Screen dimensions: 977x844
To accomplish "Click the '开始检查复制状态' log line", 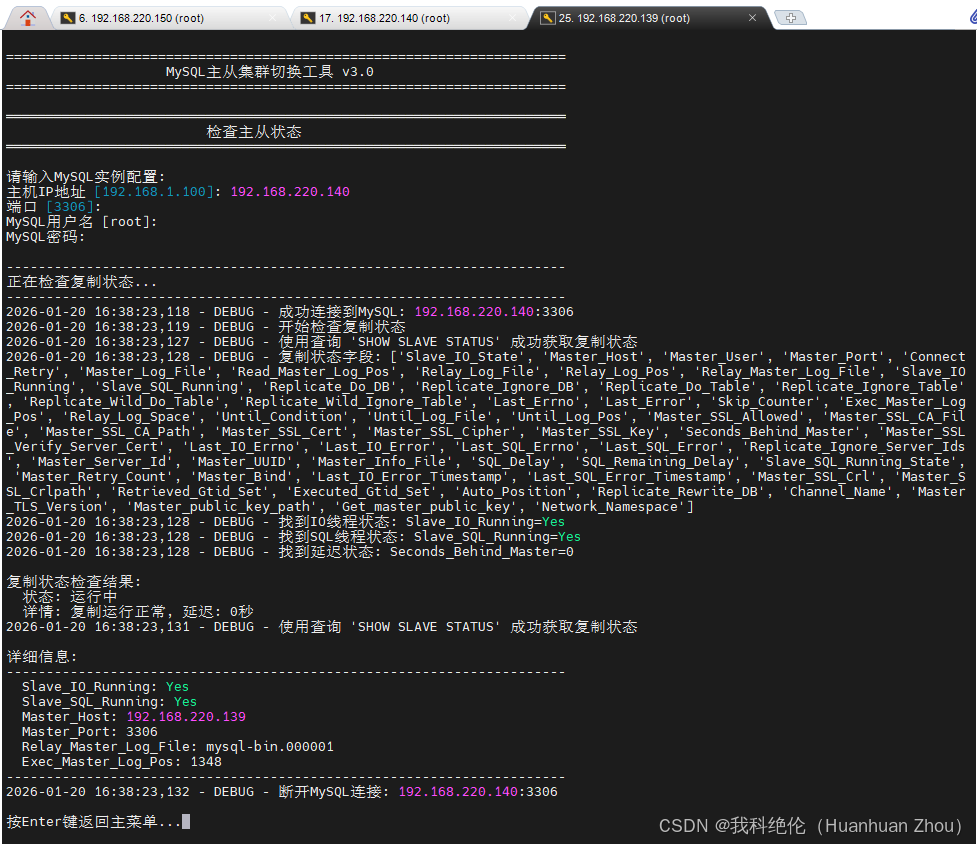I will [x=206, y=327].
